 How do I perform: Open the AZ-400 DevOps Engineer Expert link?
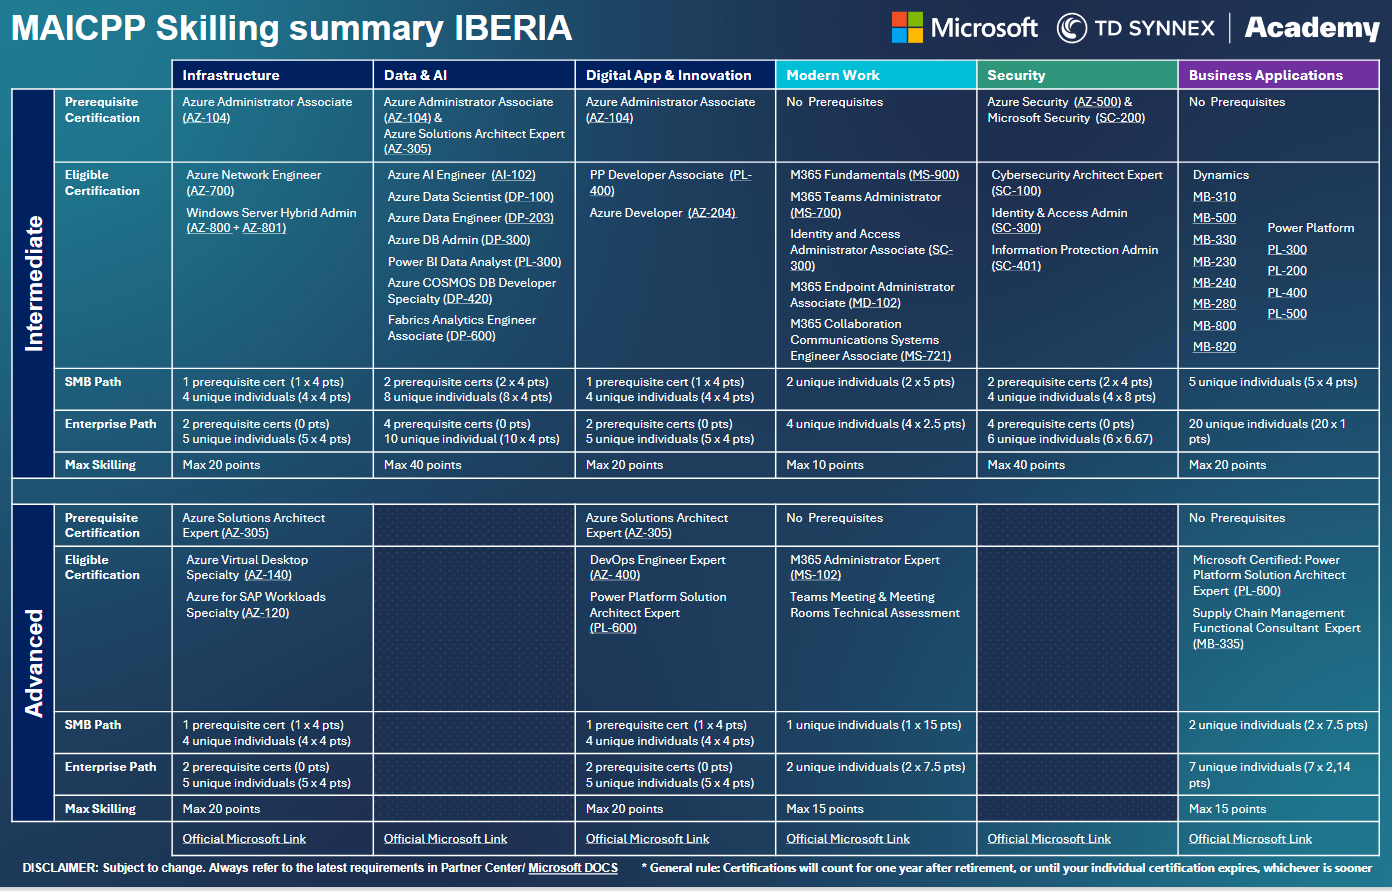click(615, 575)
